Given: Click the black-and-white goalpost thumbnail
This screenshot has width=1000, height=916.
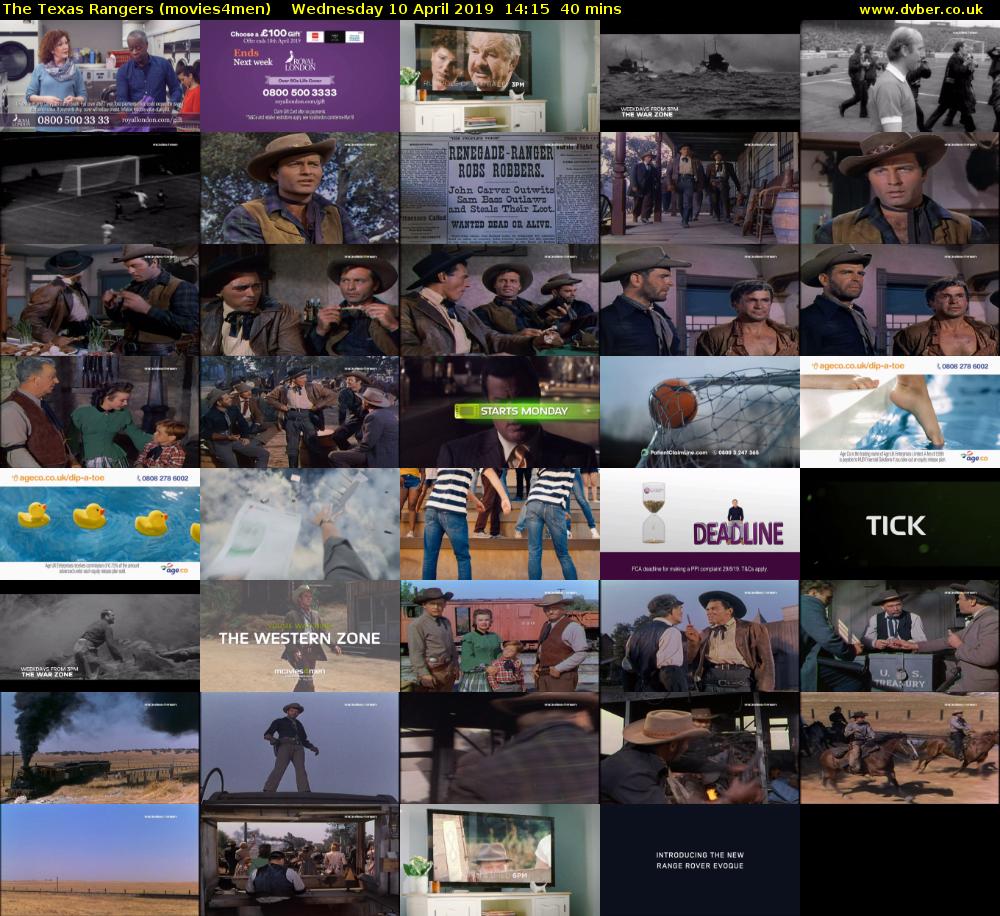Looking at the screenshot, I should point(100,188).
